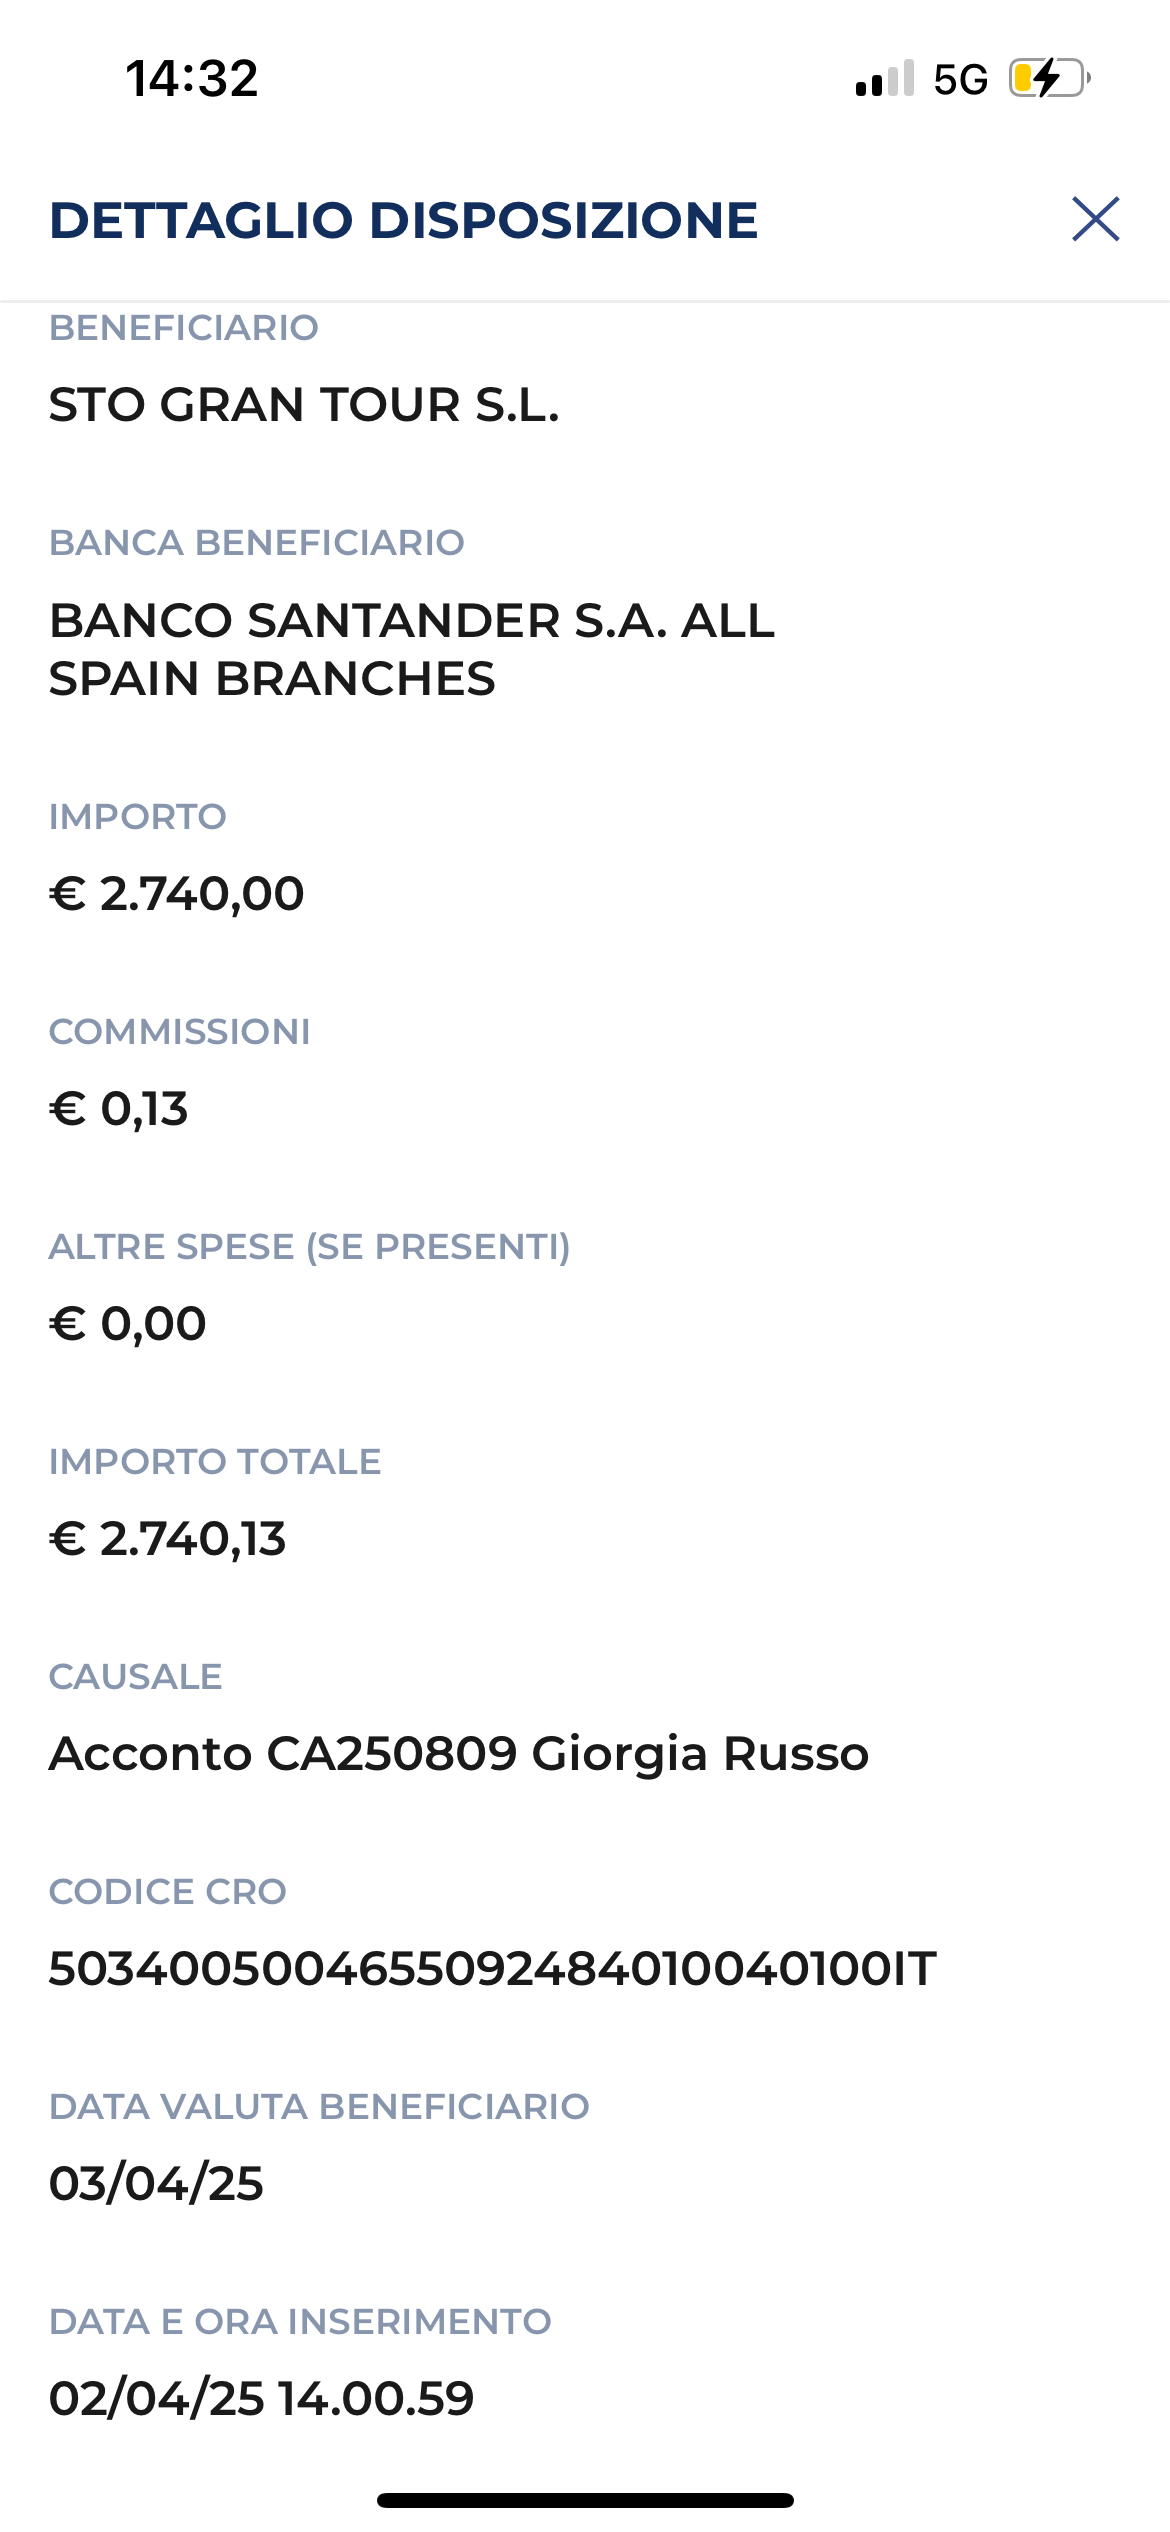The image size is (1170, 2532).
Task: Tap the Beneficiario field label
Action: click(x=184, y=328)
